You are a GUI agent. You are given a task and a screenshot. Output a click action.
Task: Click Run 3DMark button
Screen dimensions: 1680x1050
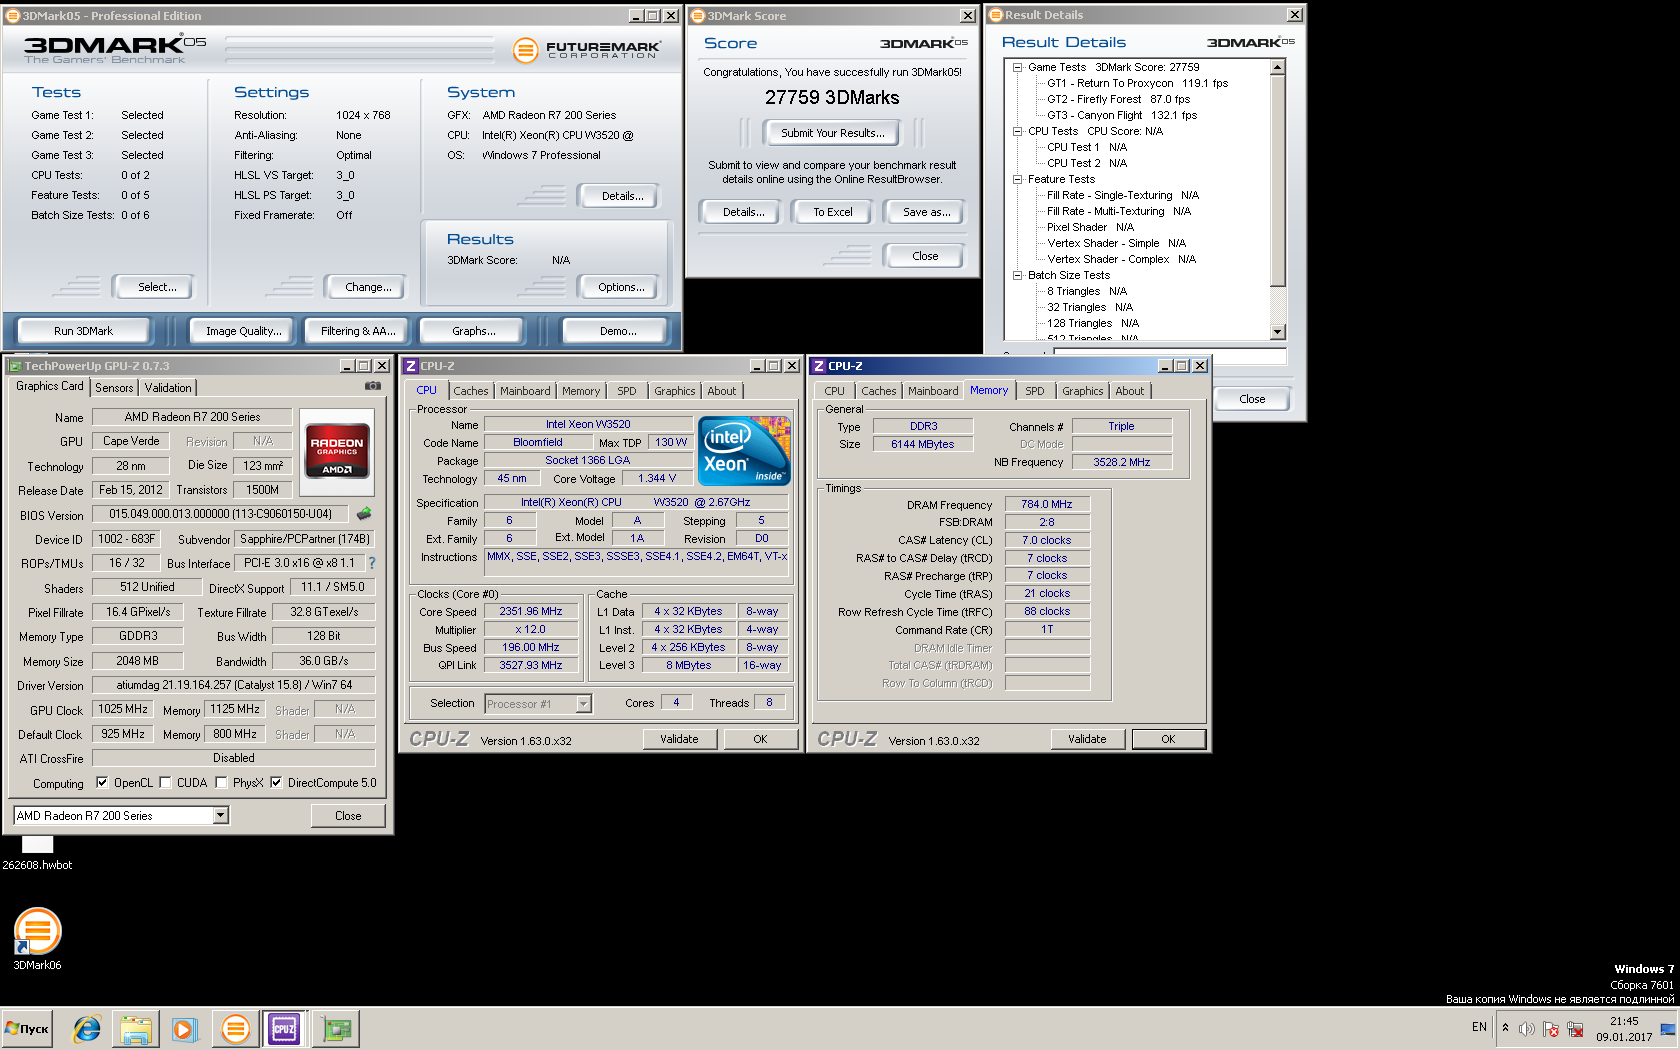pos(84,331)
